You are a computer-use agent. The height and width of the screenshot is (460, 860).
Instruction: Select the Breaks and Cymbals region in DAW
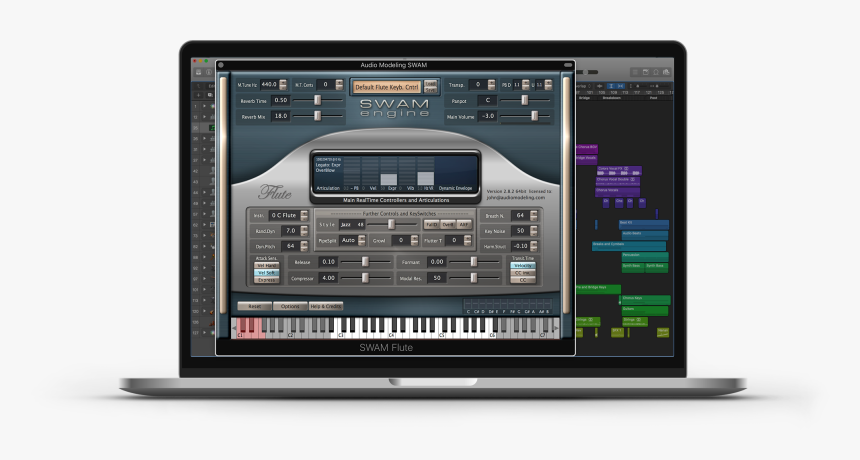629,245
